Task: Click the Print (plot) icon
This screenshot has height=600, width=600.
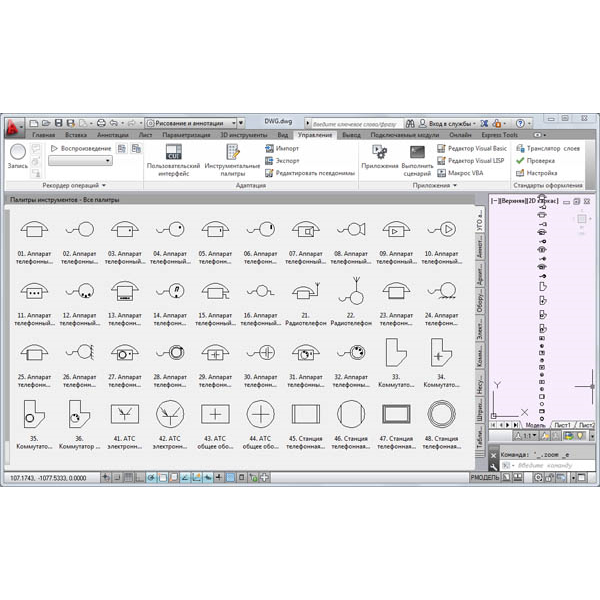Action: pos(101,123)
